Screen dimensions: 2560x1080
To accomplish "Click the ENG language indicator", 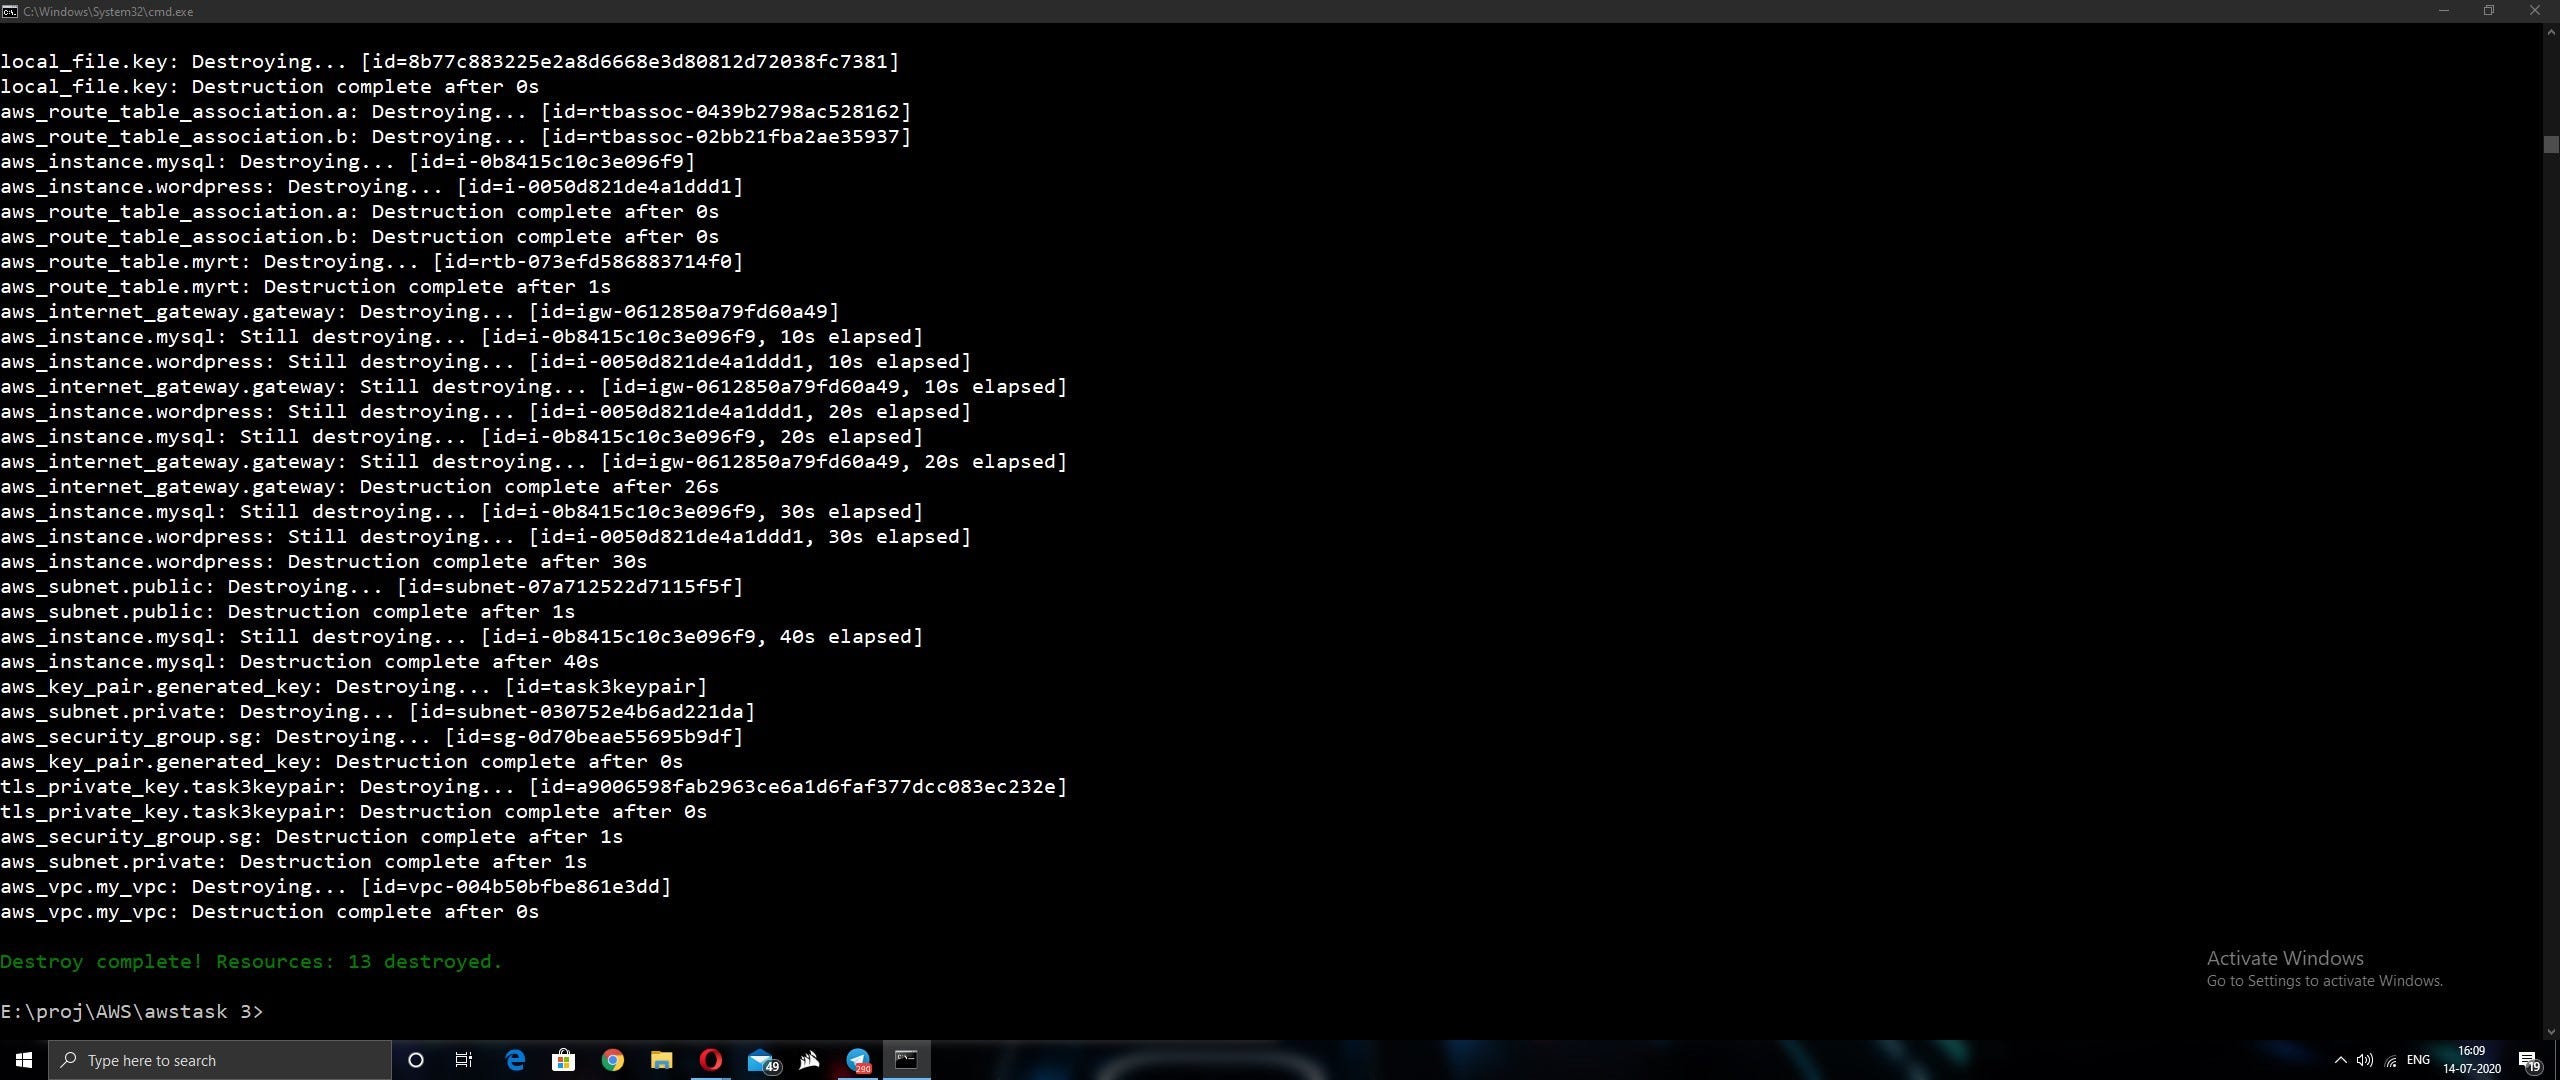I will click(2418, 1060).
